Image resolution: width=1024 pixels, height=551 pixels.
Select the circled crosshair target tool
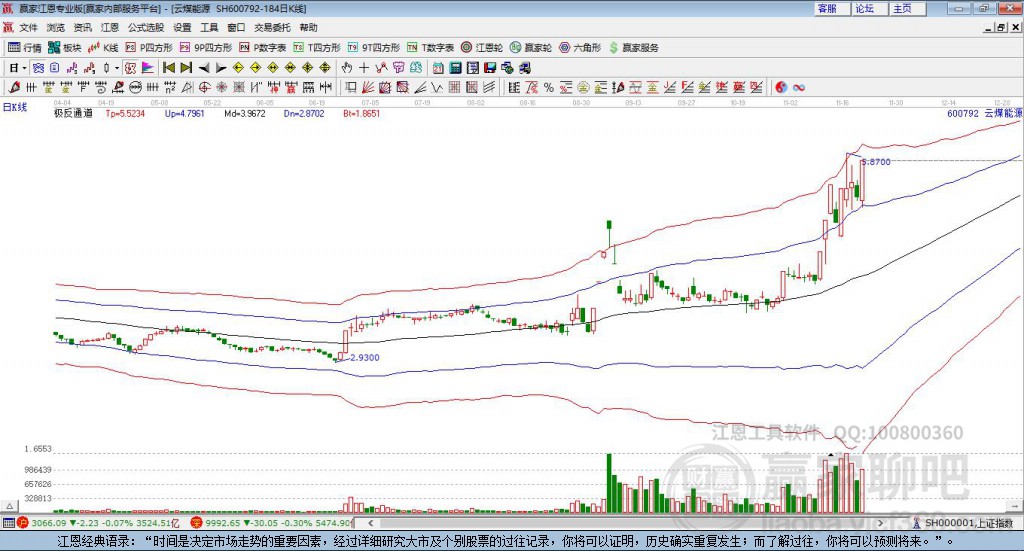204,87
